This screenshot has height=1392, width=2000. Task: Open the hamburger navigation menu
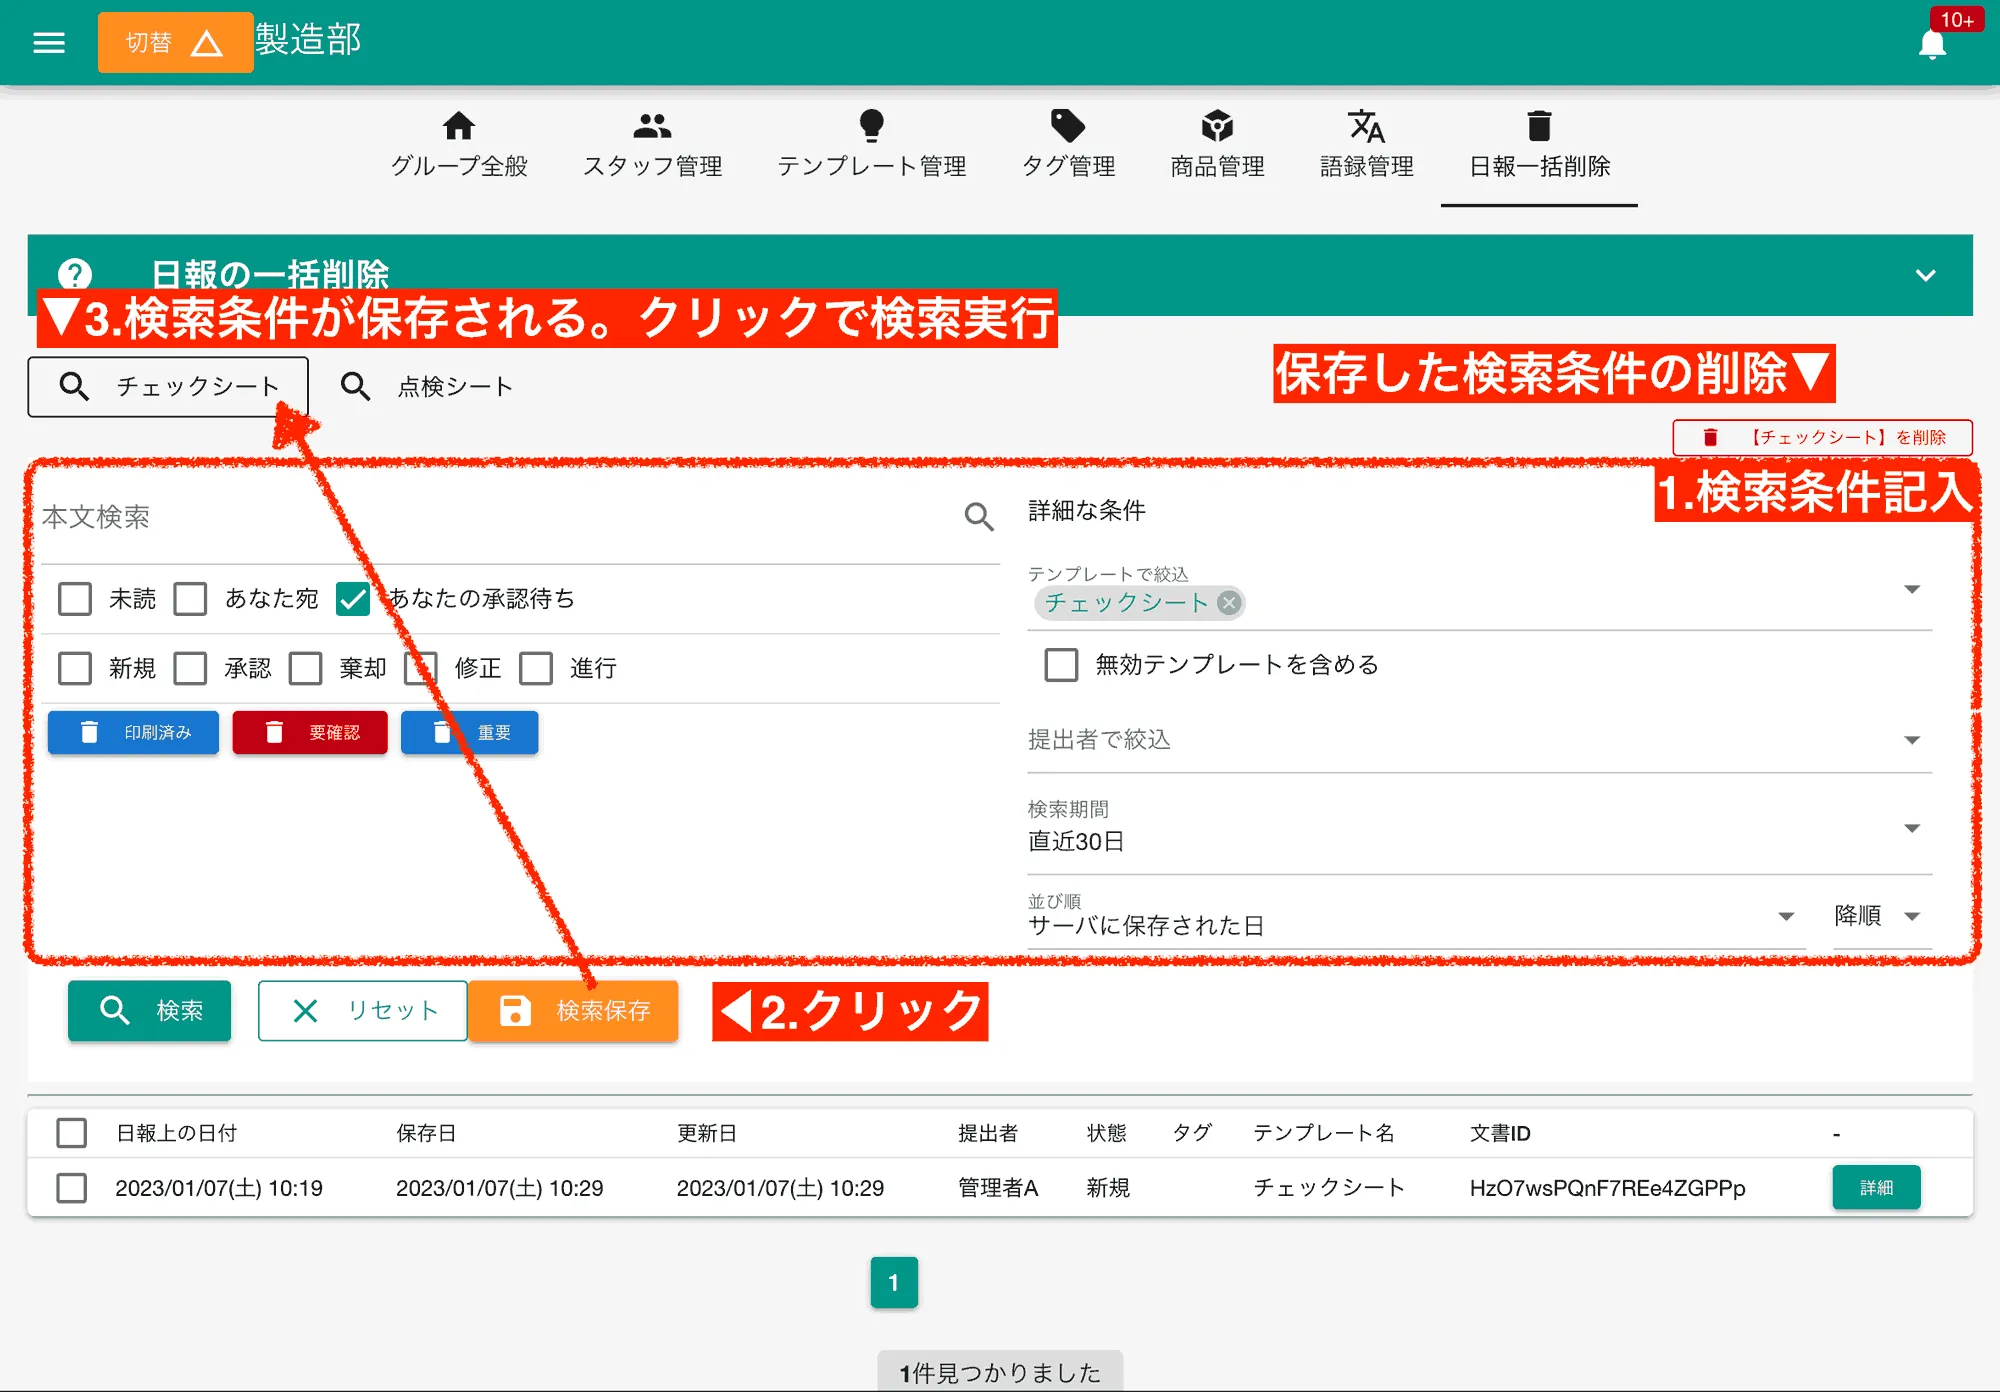click(48, 41)
